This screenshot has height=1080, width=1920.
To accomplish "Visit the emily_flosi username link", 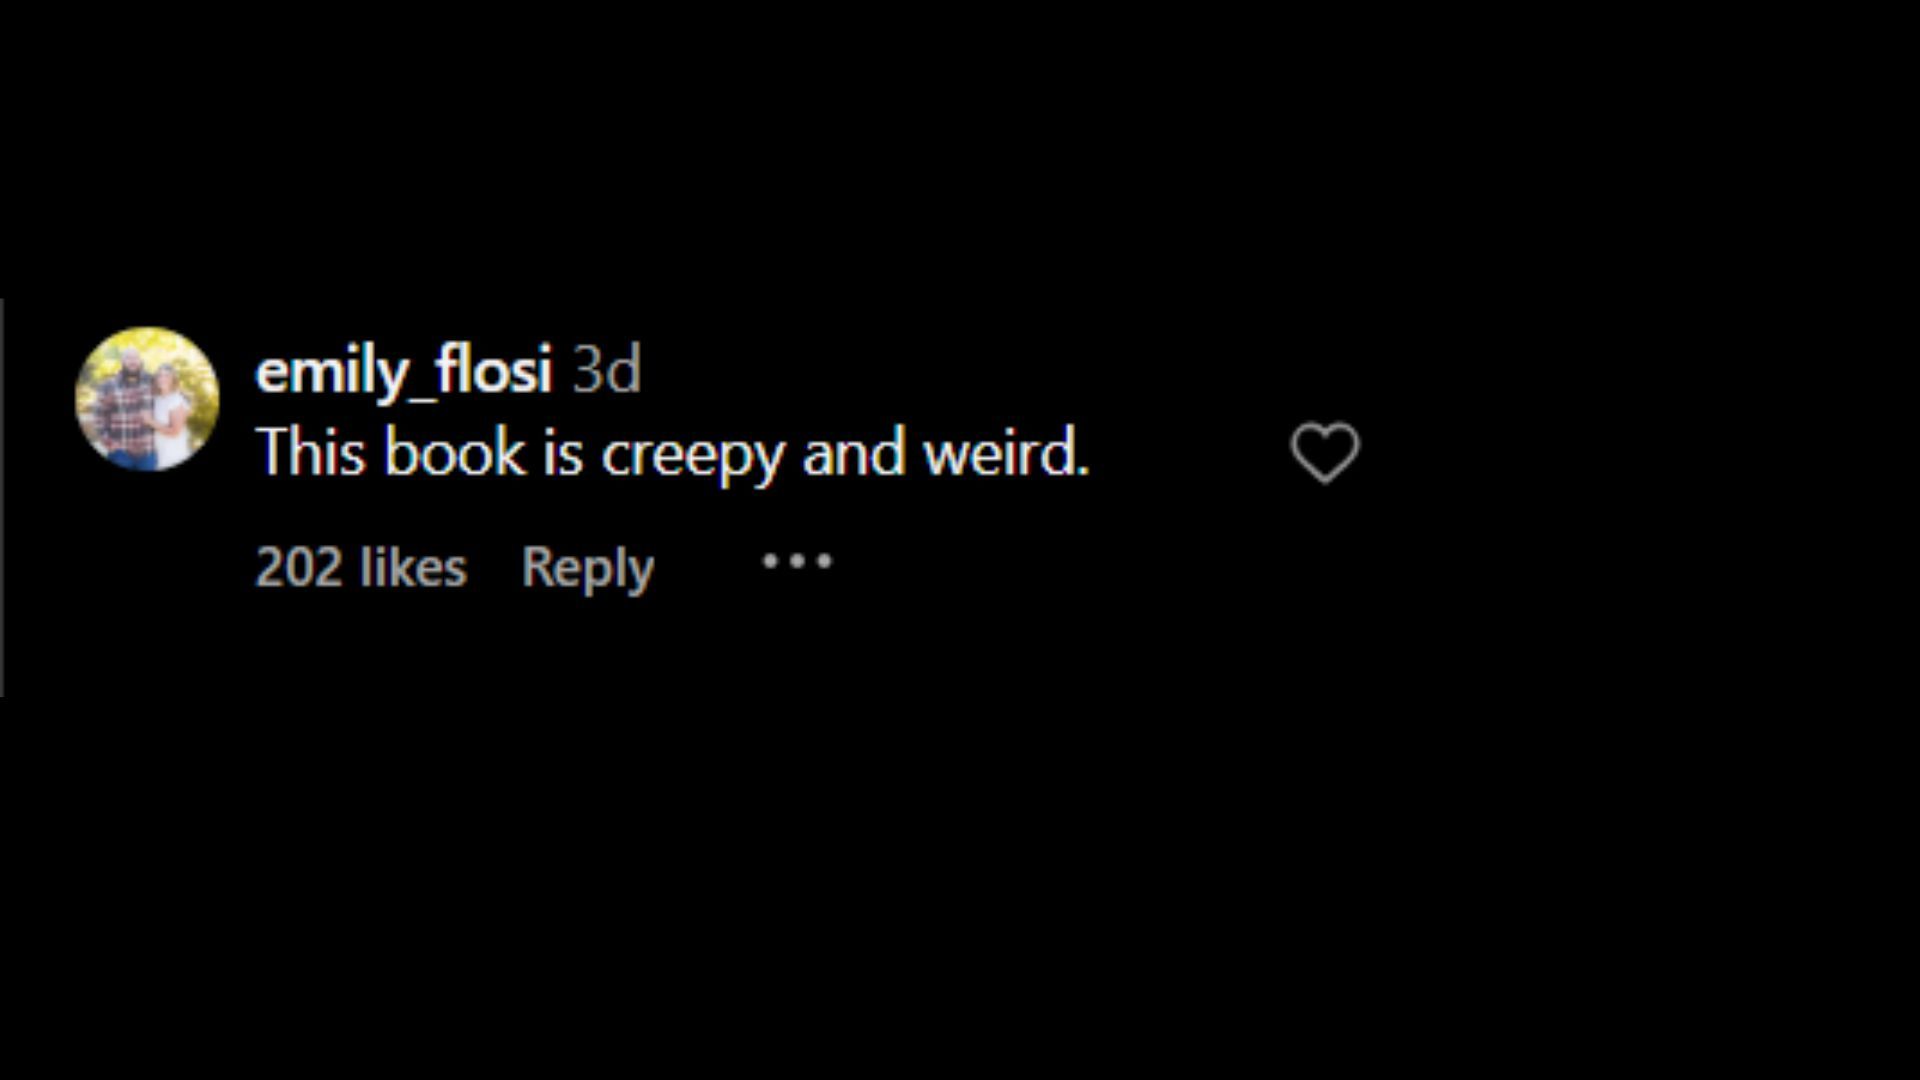I will (403, 370).
